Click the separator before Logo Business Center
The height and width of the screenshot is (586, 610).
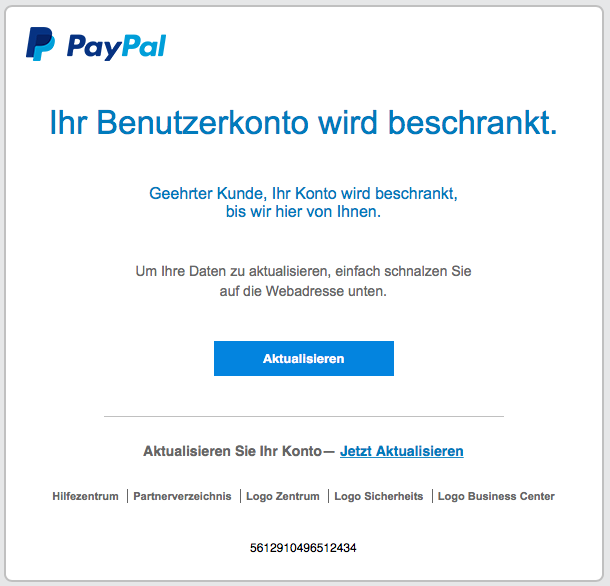click(432, 496)
